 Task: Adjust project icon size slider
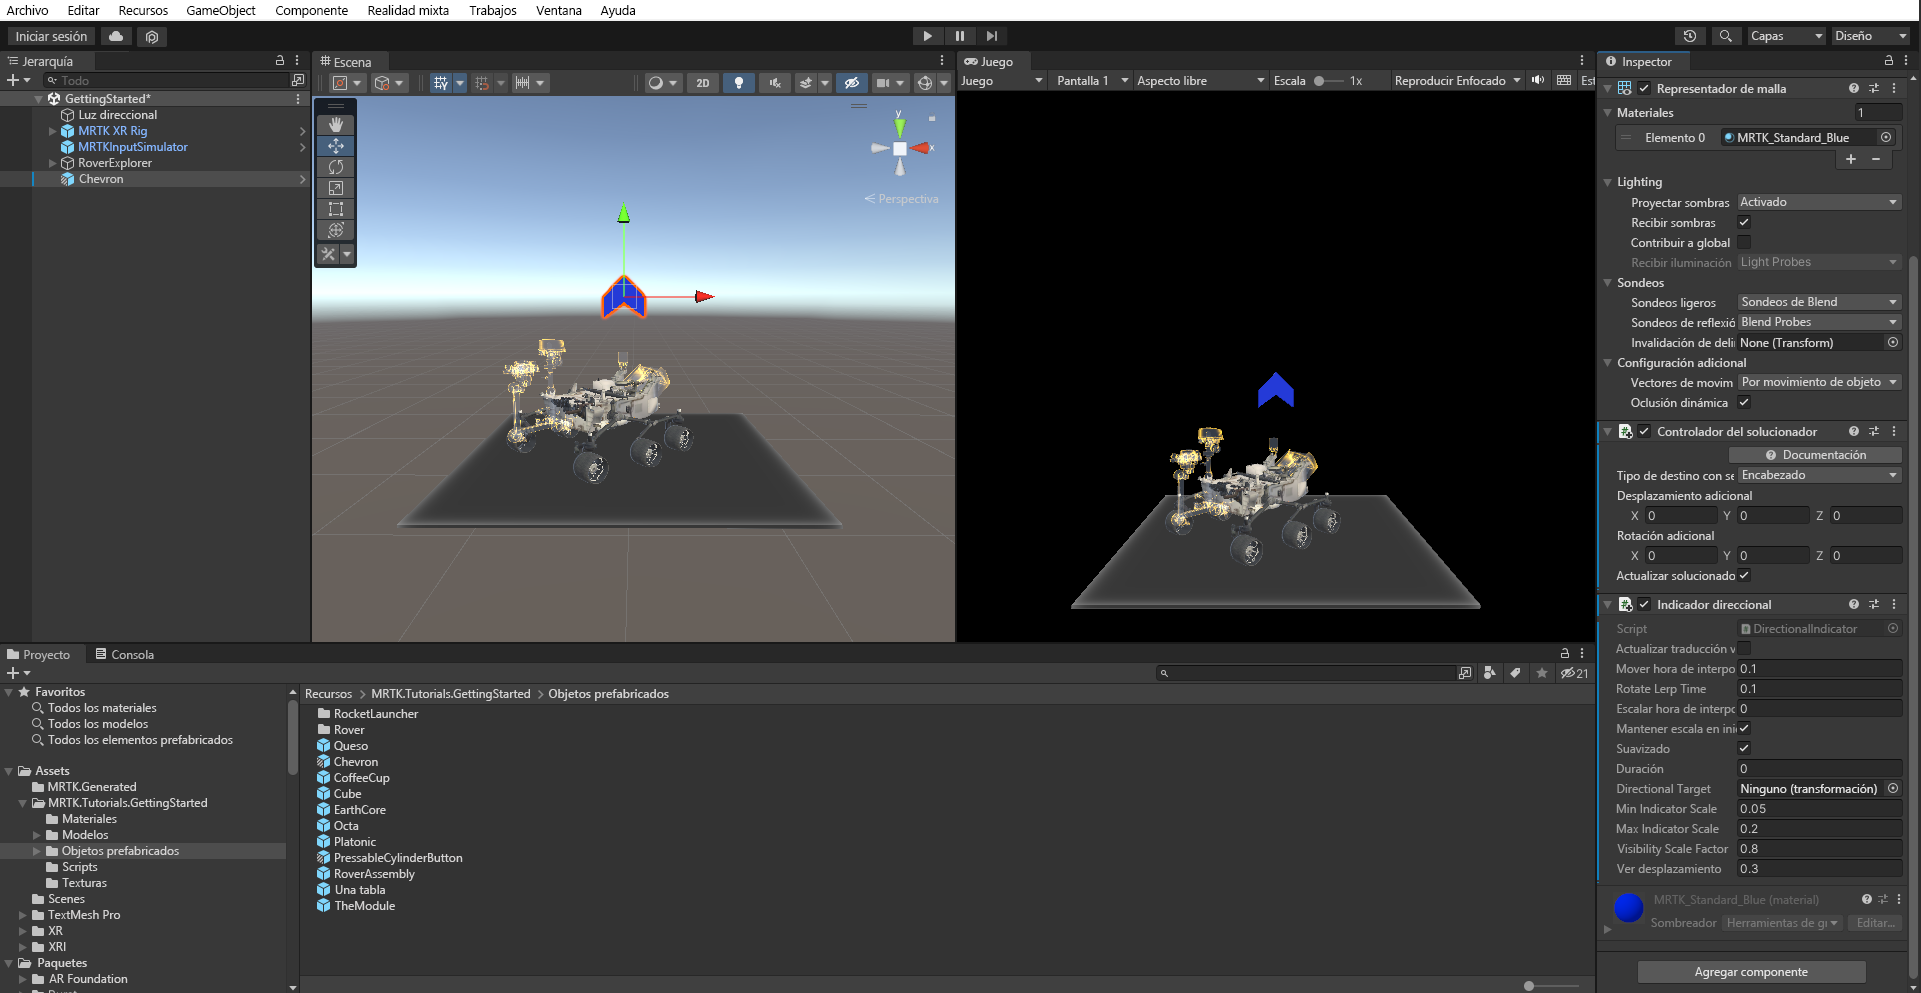tap(1553, 986)
